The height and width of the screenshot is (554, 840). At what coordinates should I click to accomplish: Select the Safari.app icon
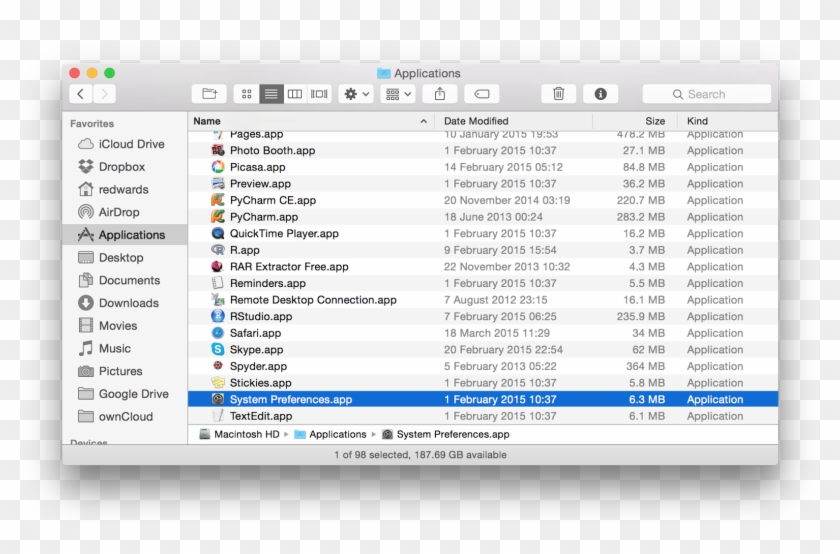coord(218,333)
